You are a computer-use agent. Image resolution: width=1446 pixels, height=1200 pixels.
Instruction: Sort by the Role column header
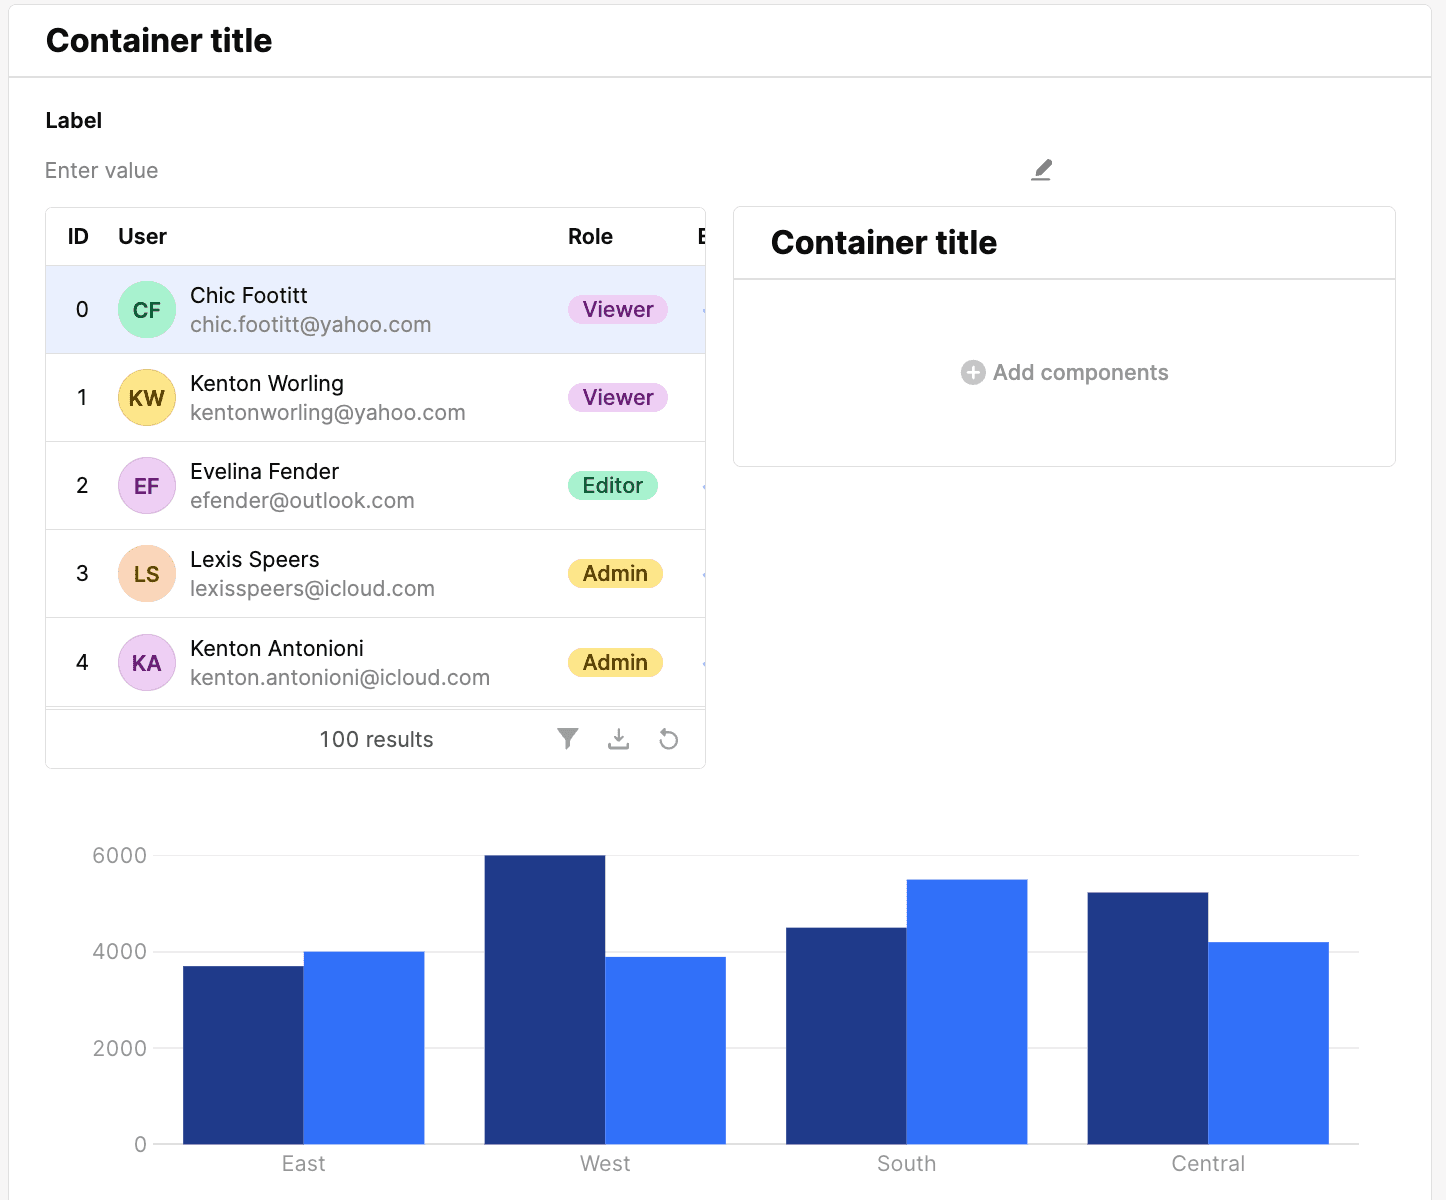tap(590, 236)
